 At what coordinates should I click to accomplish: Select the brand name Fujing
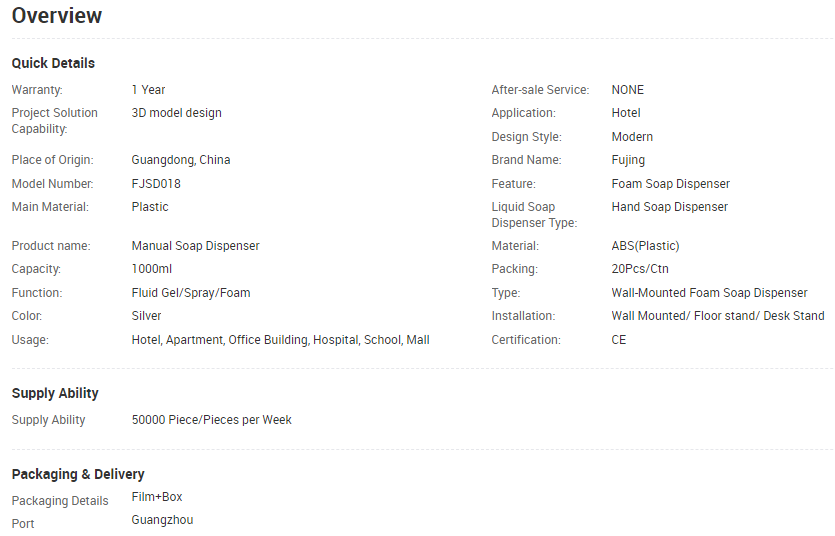[628, 160]
